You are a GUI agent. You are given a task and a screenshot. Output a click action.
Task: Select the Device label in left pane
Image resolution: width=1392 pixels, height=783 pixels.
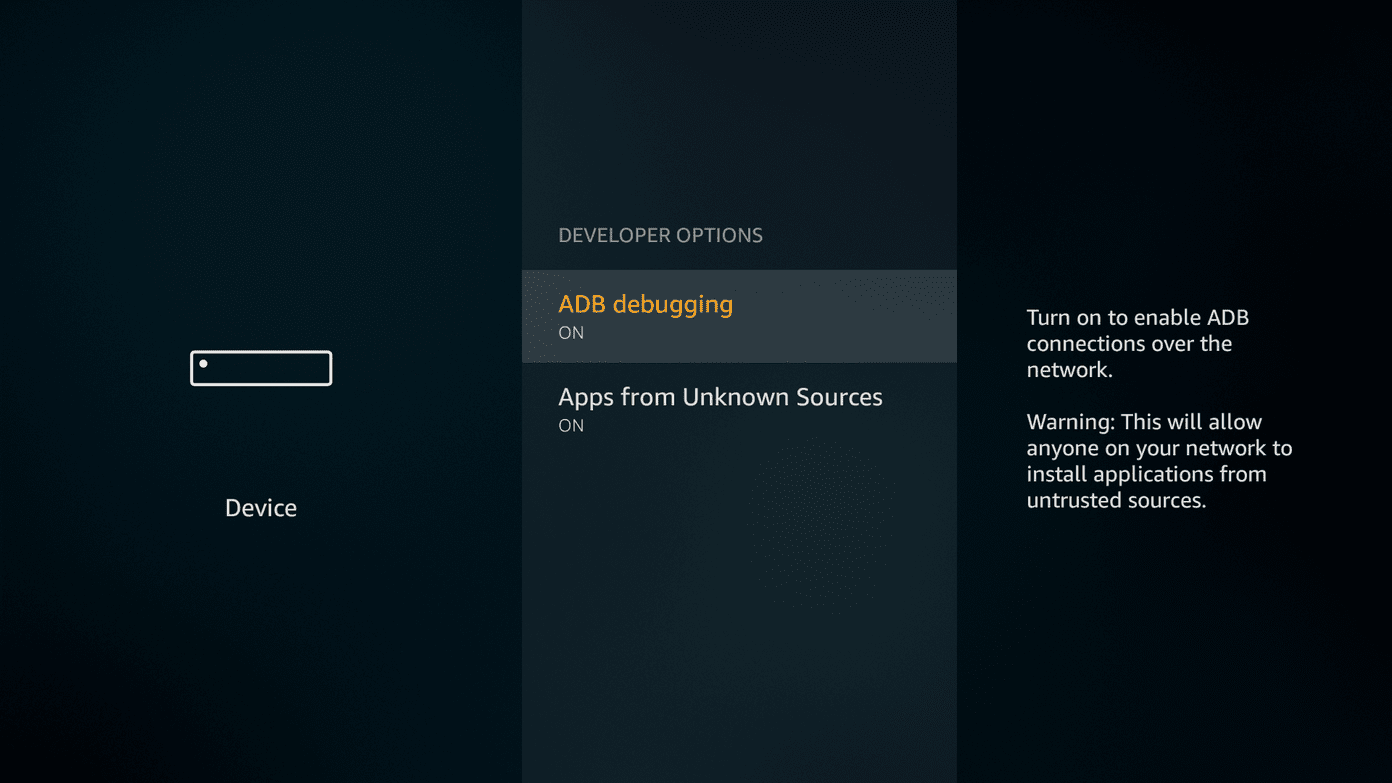click(261, 508)
